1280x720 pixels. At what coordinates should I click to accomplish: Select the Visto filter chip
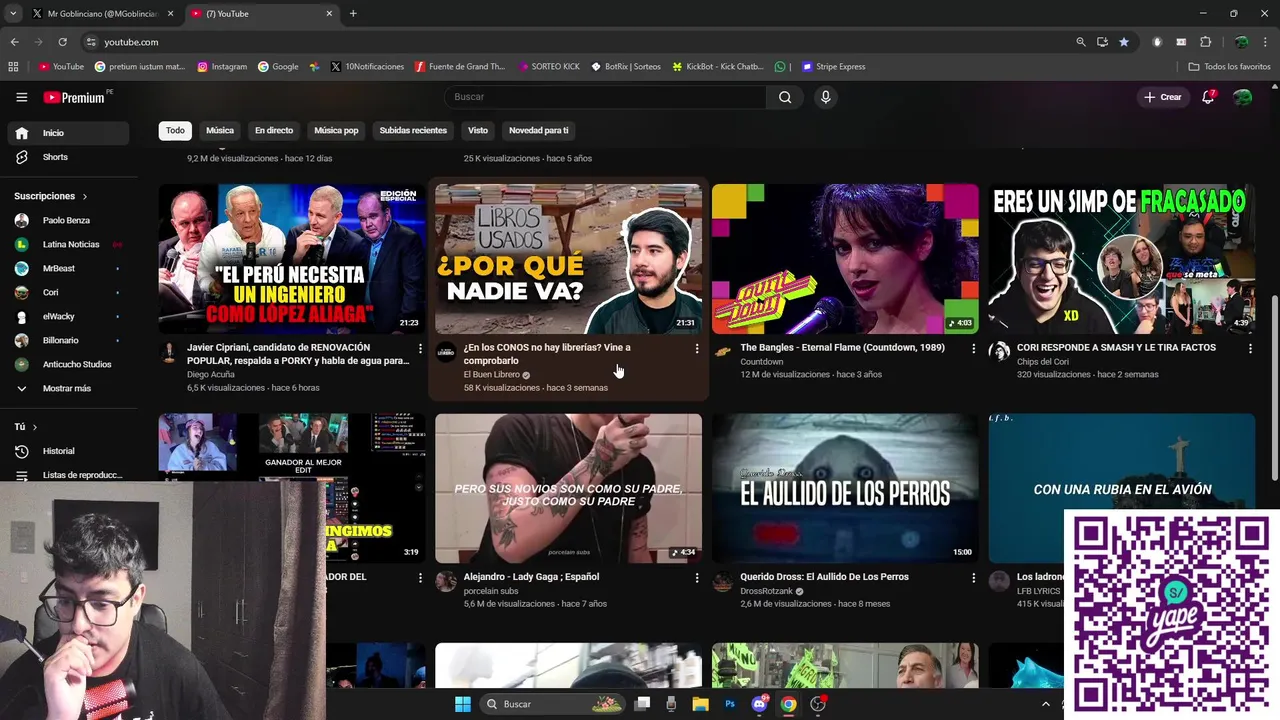point(478,130)
